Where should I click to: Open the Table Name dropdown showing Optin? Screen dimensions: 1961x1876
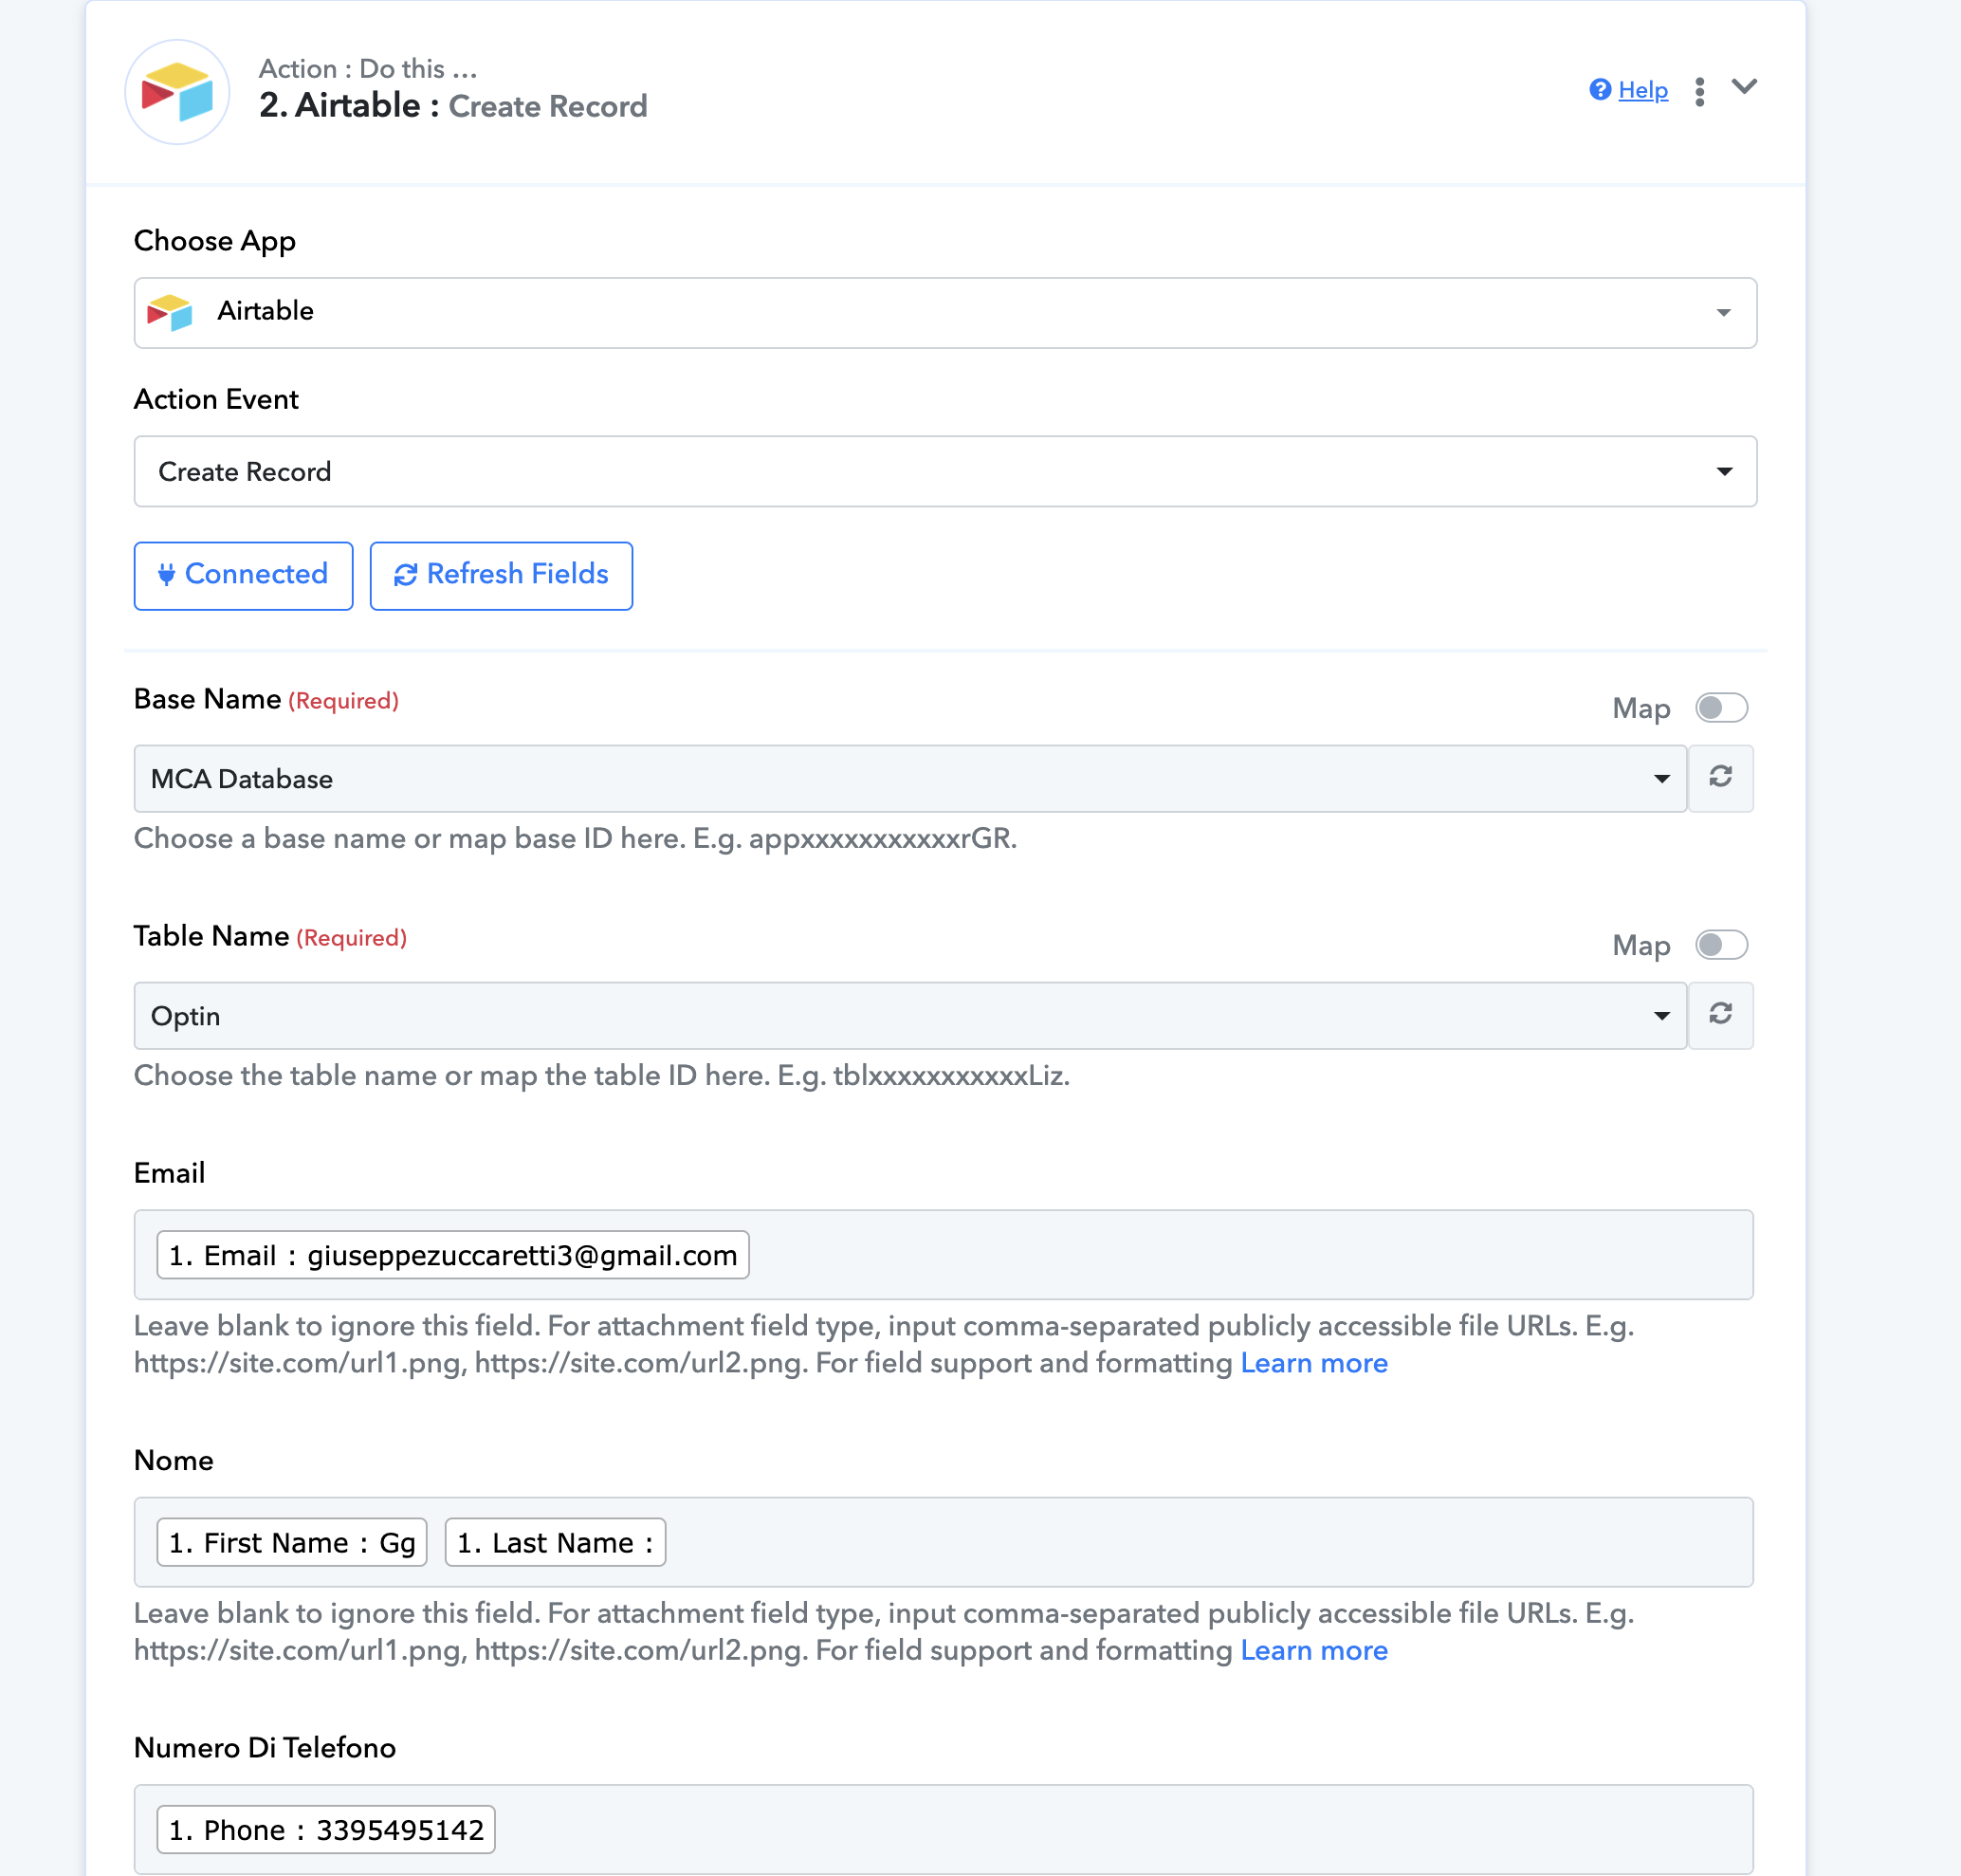(910, 1015)
